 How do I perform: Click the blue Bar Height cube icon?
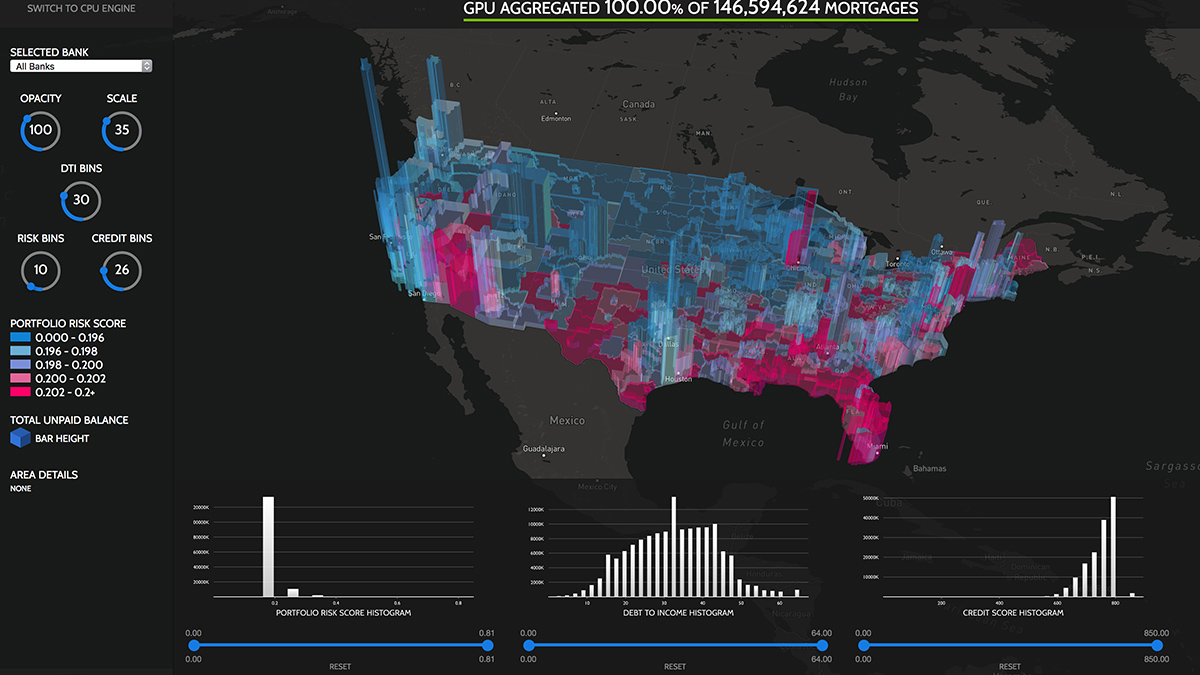pyautogui.click(x=21, y=438)
